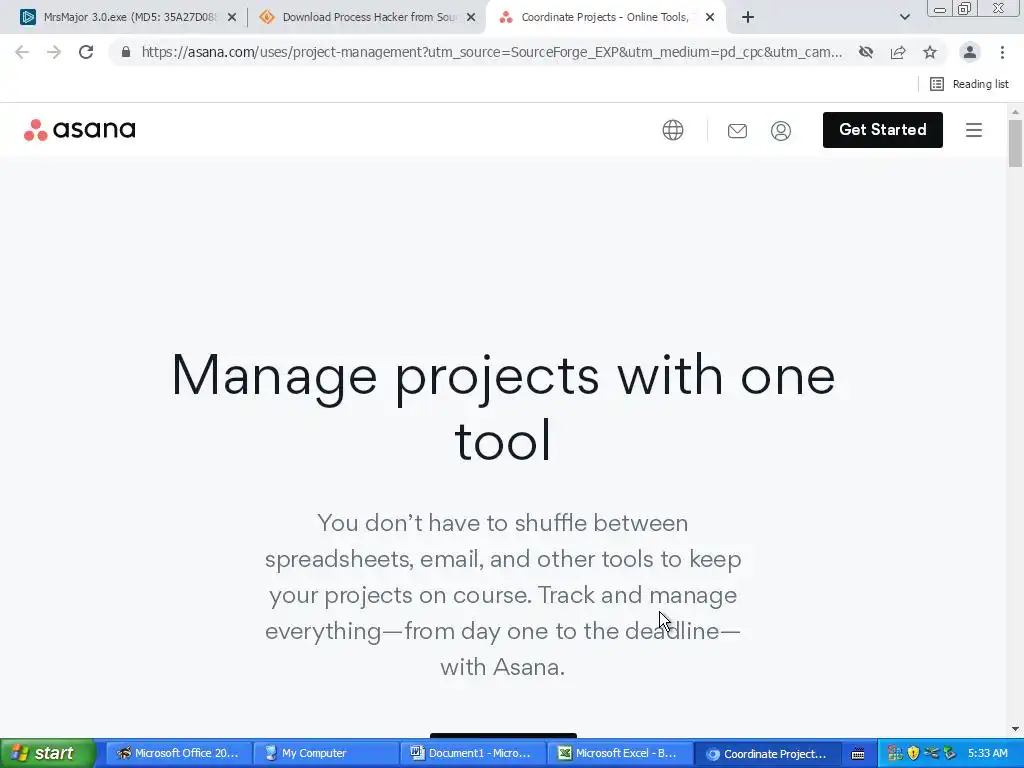Image resolution: width=1024 pixels, height=768 pixels.
Task: Switch to Microsoft Excel taskbar window
Action: coord(618,754)
